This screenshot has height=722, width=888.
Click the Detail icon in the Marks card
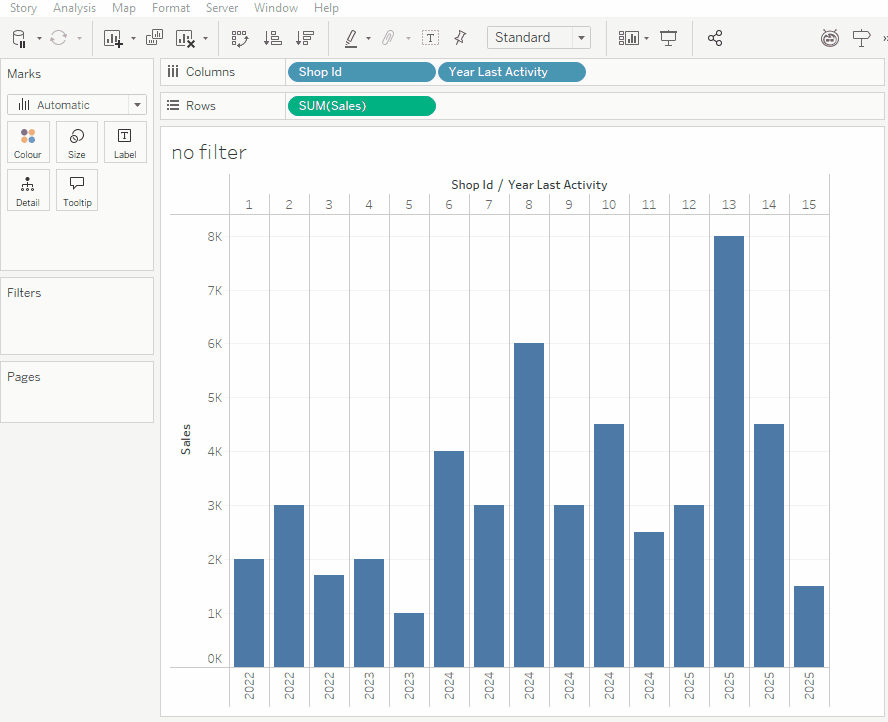pos(28,190)
